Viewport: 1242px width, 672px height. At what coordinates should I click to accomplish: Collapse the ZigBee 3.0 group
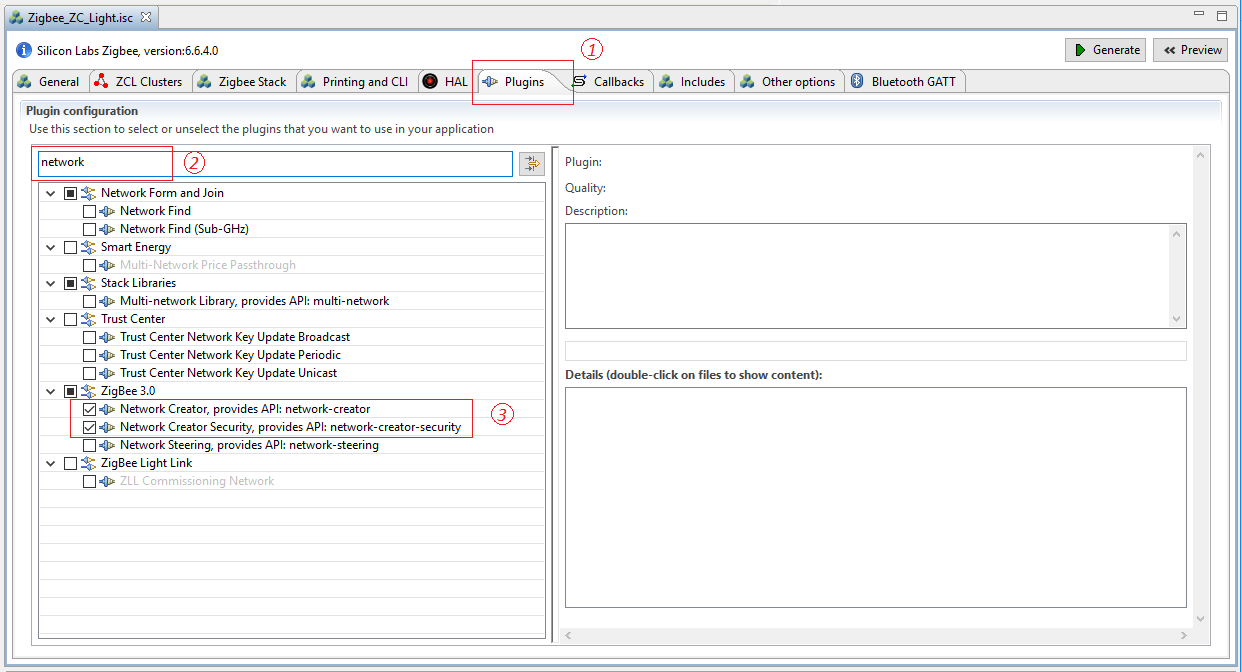pos(51,391)
